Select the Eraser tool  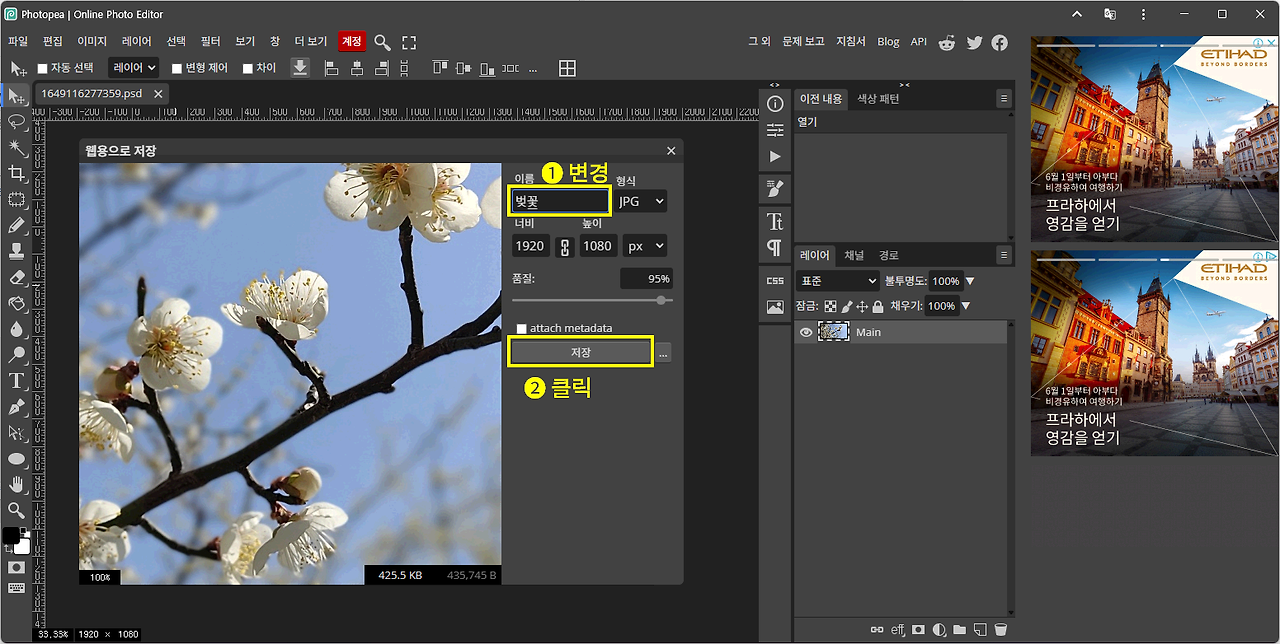[17, 277]
